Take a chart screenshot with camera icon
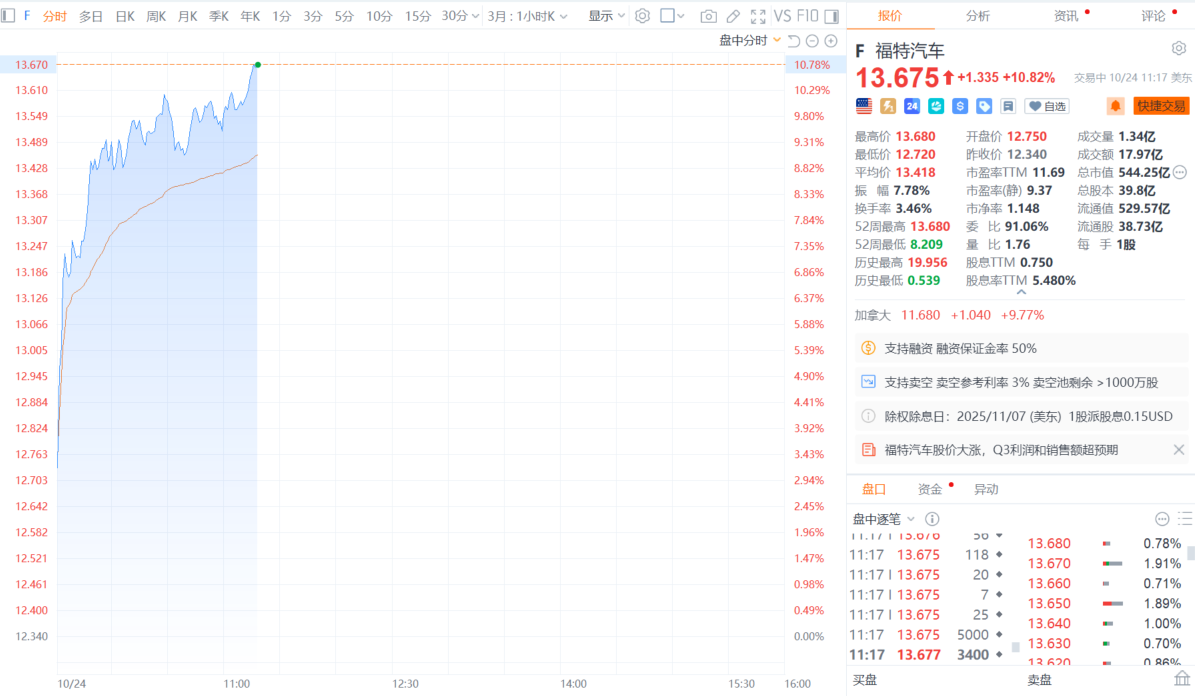 coord(708,16)
